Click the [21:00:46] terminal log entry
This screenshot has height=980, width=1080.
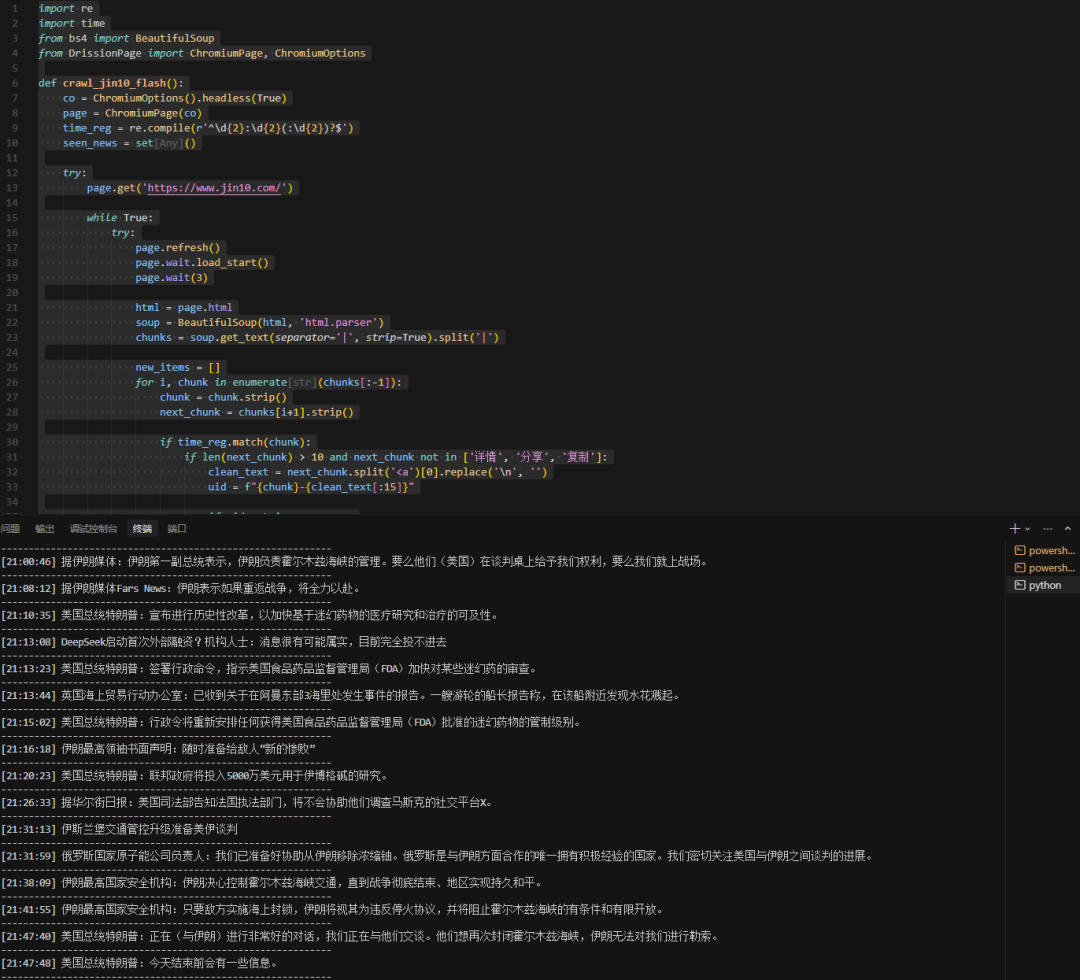[x=355, y=562]
